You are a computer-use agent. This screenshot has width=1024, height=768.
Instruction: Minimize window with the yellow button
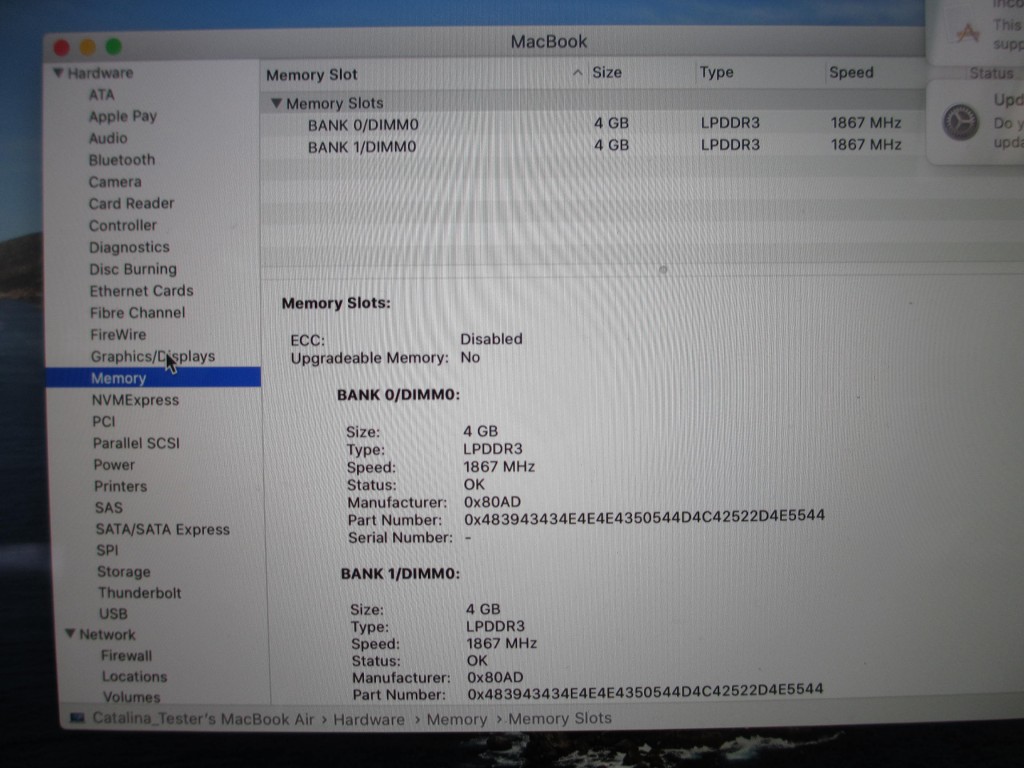[x=88, y=47]
